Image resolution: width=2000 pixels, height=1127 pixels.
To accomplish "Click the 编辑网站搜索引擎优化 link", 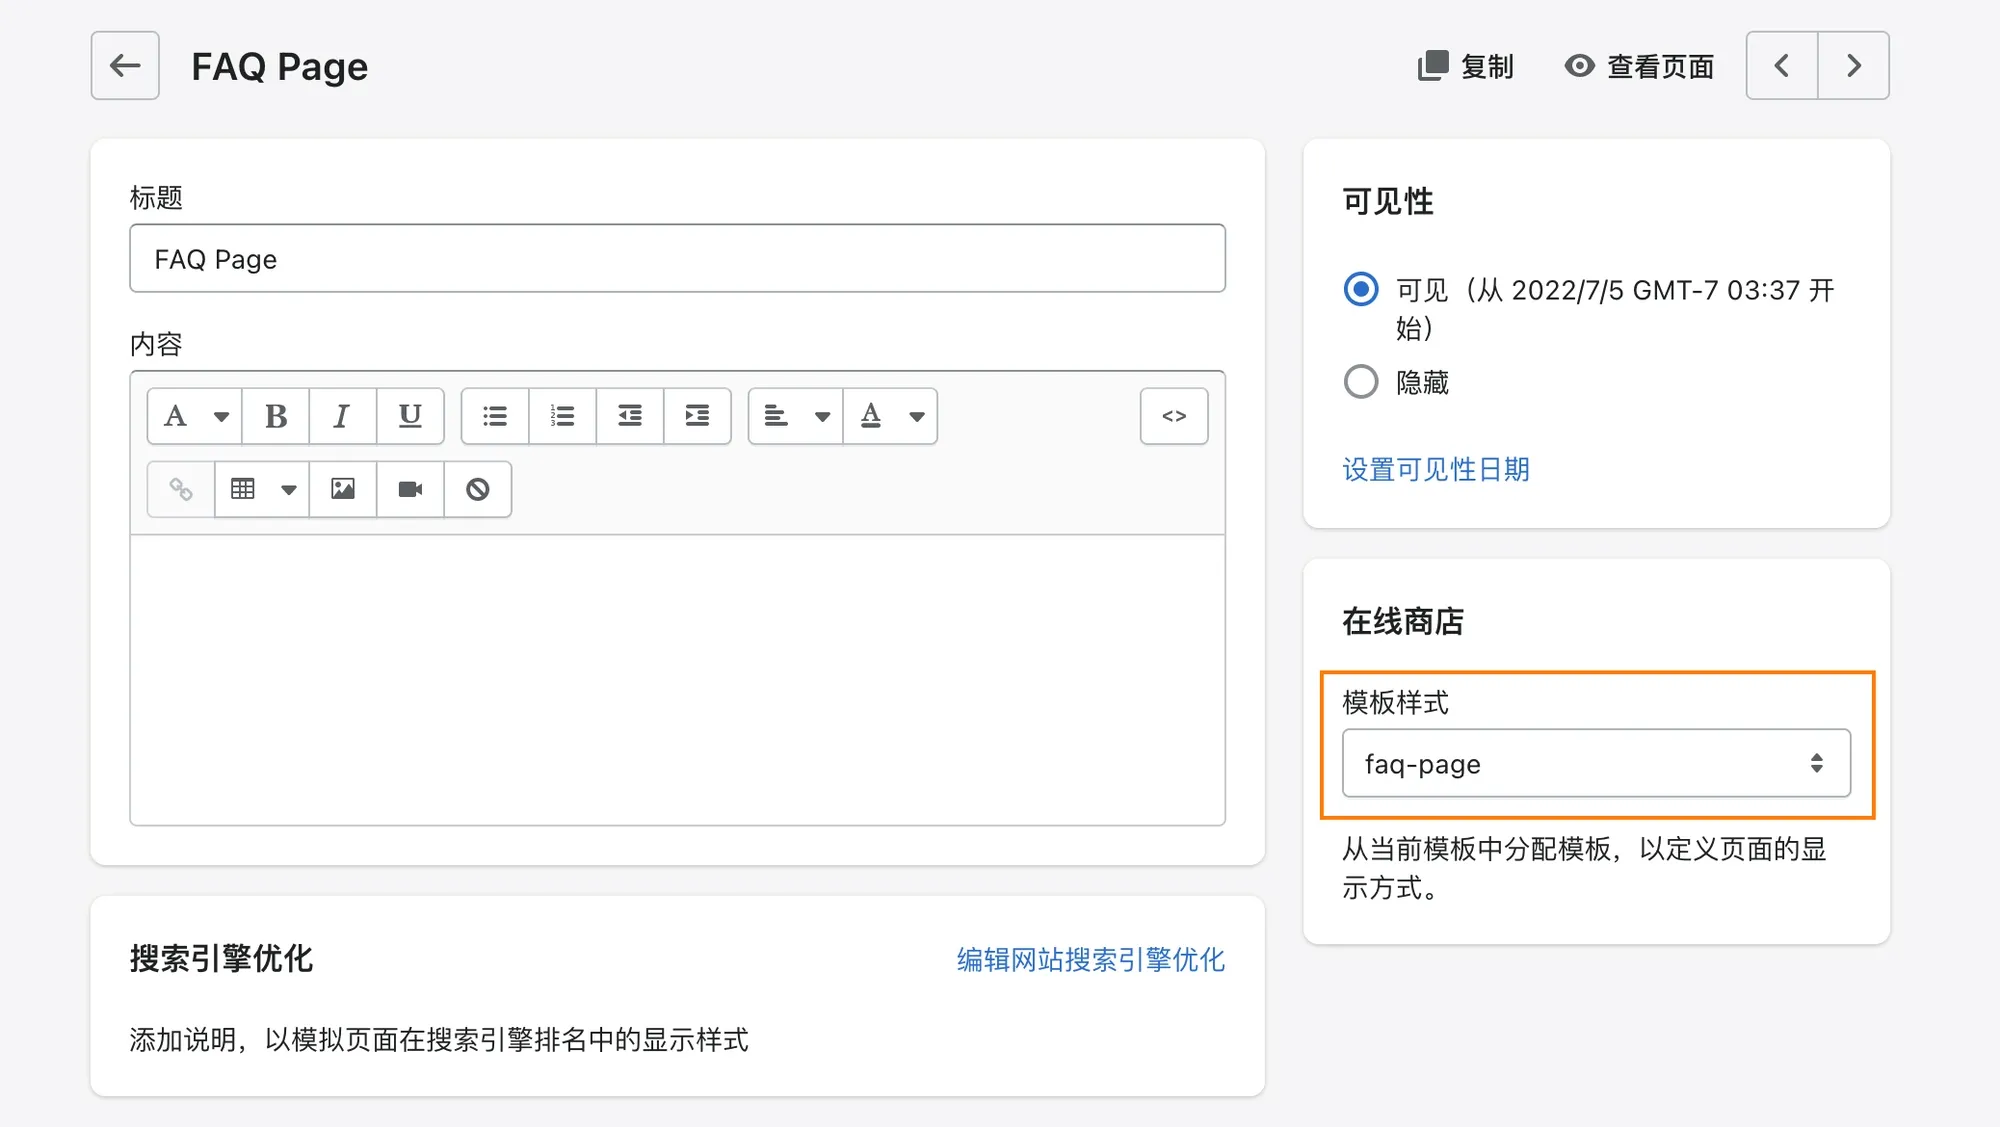I will click(x=1089, y=959).
